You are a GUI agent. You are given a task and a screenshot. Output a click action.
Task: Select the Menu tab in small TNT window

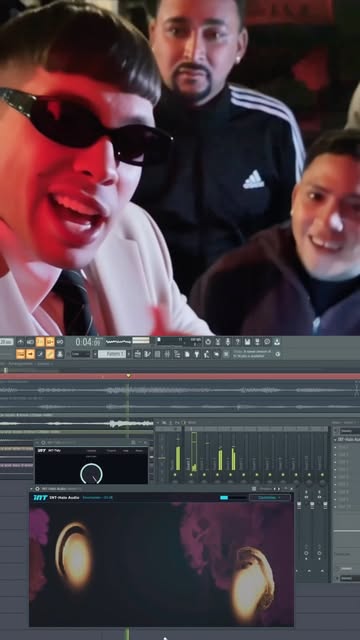coord(139,451)
